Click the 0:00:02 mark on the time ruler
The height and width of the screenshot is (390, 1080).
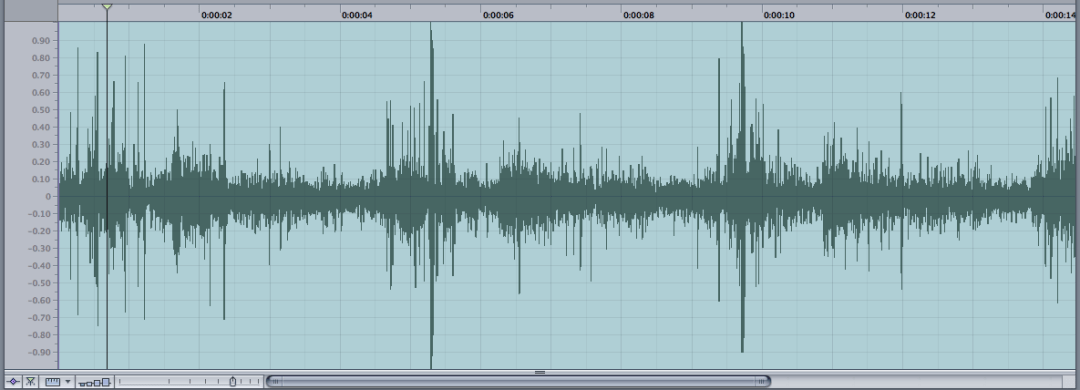coord(216,14)
